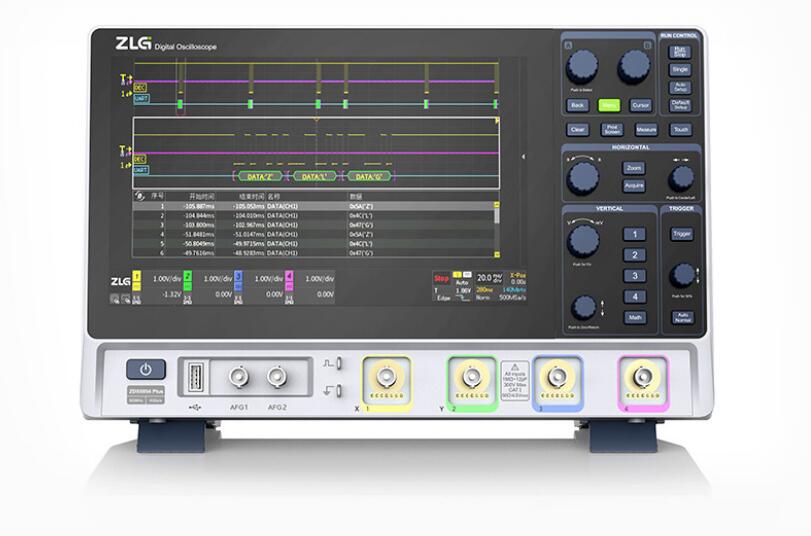Tap the decode table scroll-up arrow
811x536 pixels.
(x=497, y=205)
